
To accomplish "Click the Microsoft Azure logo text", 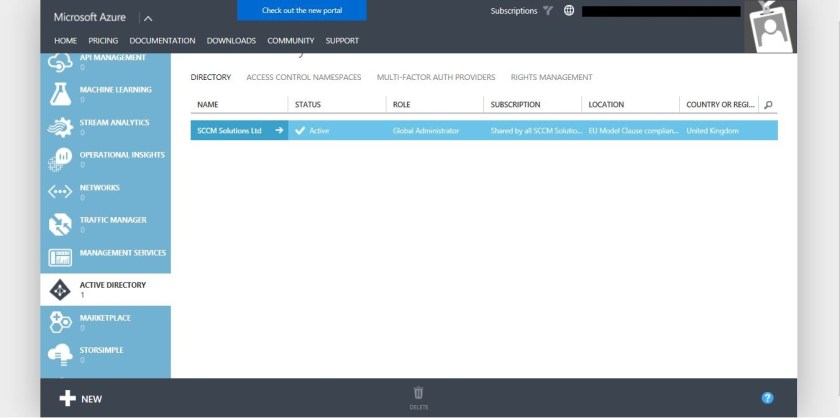I will coord(90,17).
